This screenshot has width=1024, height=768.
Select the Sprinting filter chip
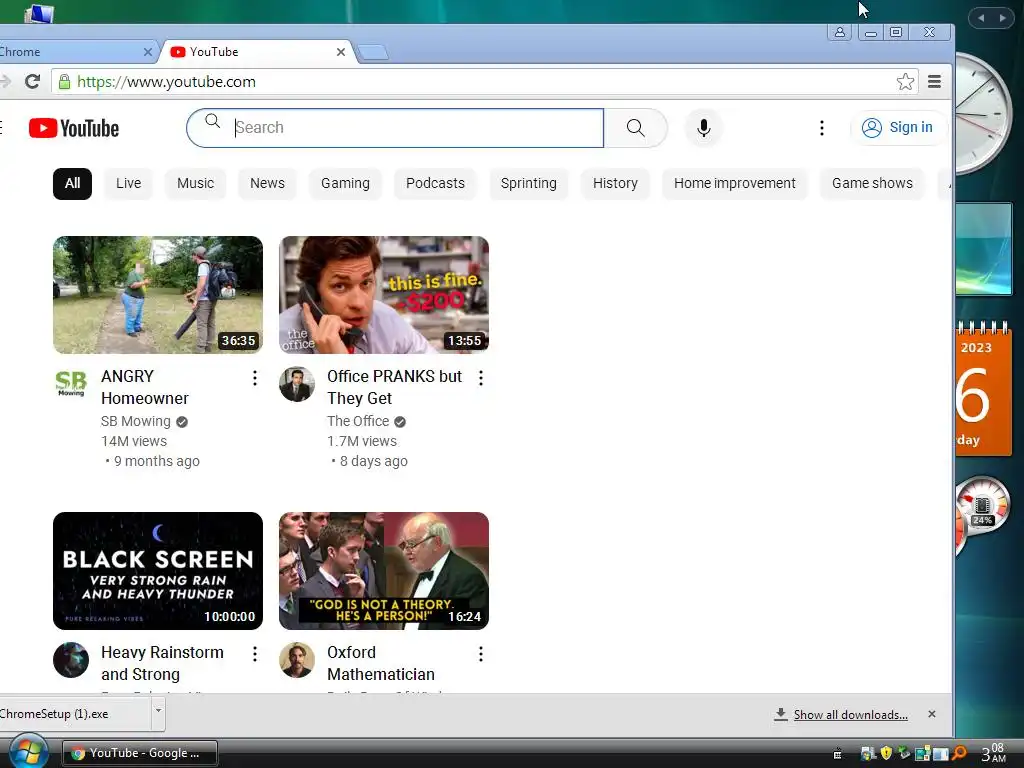click(x=529, y=184)
